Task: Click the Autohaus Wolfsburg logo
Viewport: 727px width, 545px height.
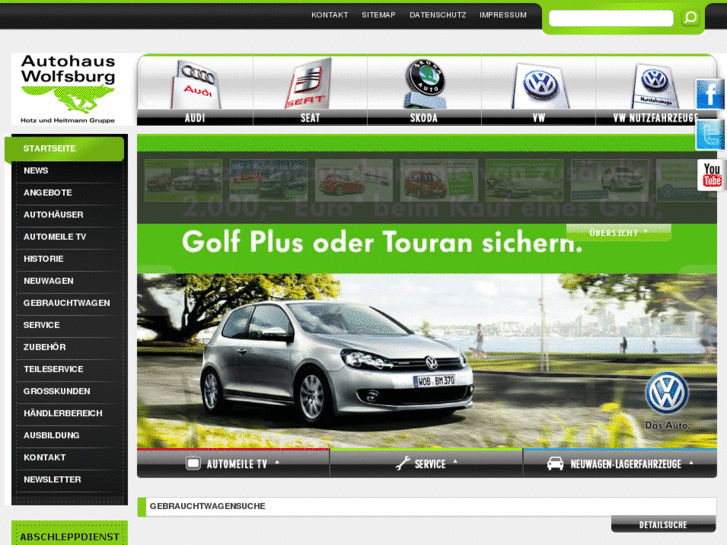Action: coord(68,89)
